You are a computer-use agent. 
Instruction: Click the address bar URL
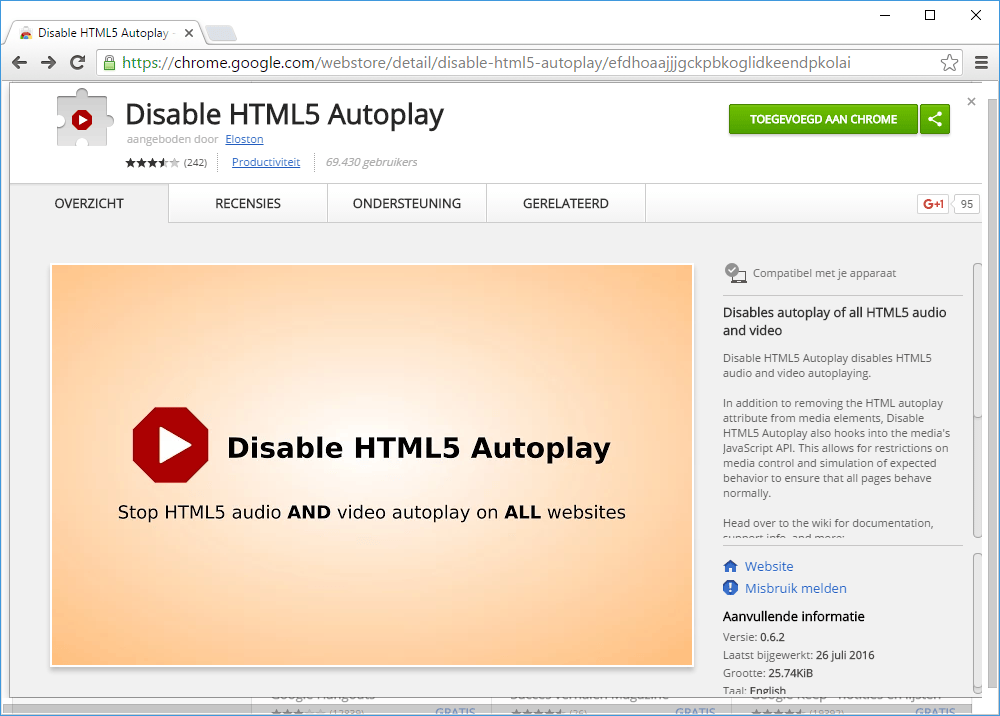[487, 62]
